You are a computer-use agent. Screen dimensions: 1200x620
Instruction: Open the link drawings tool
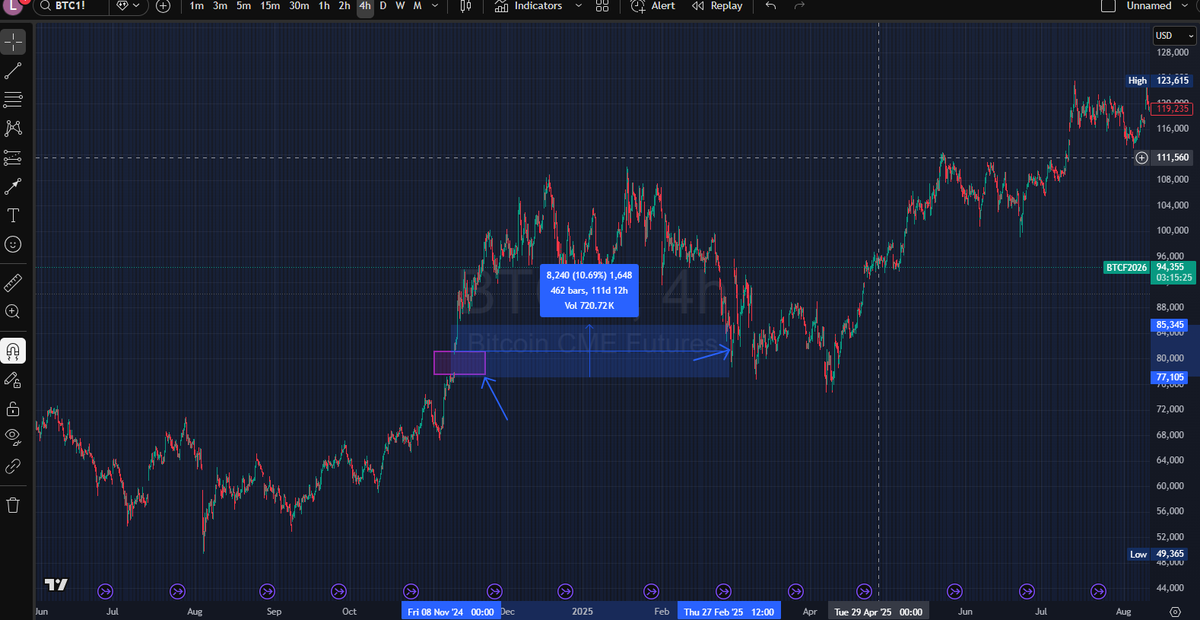(13, 465)
